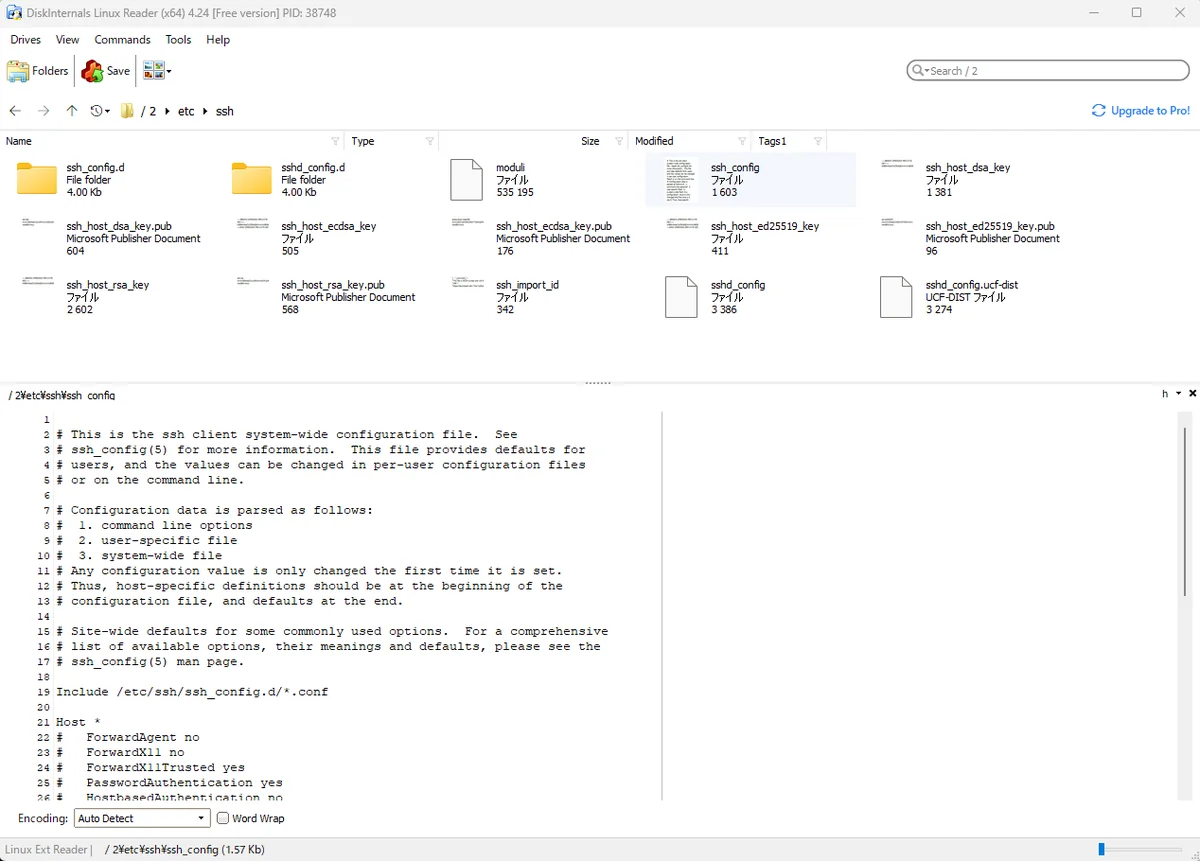Navigate up one folder level
Viewport: 1200px width, 861px height.
[72, 111]
